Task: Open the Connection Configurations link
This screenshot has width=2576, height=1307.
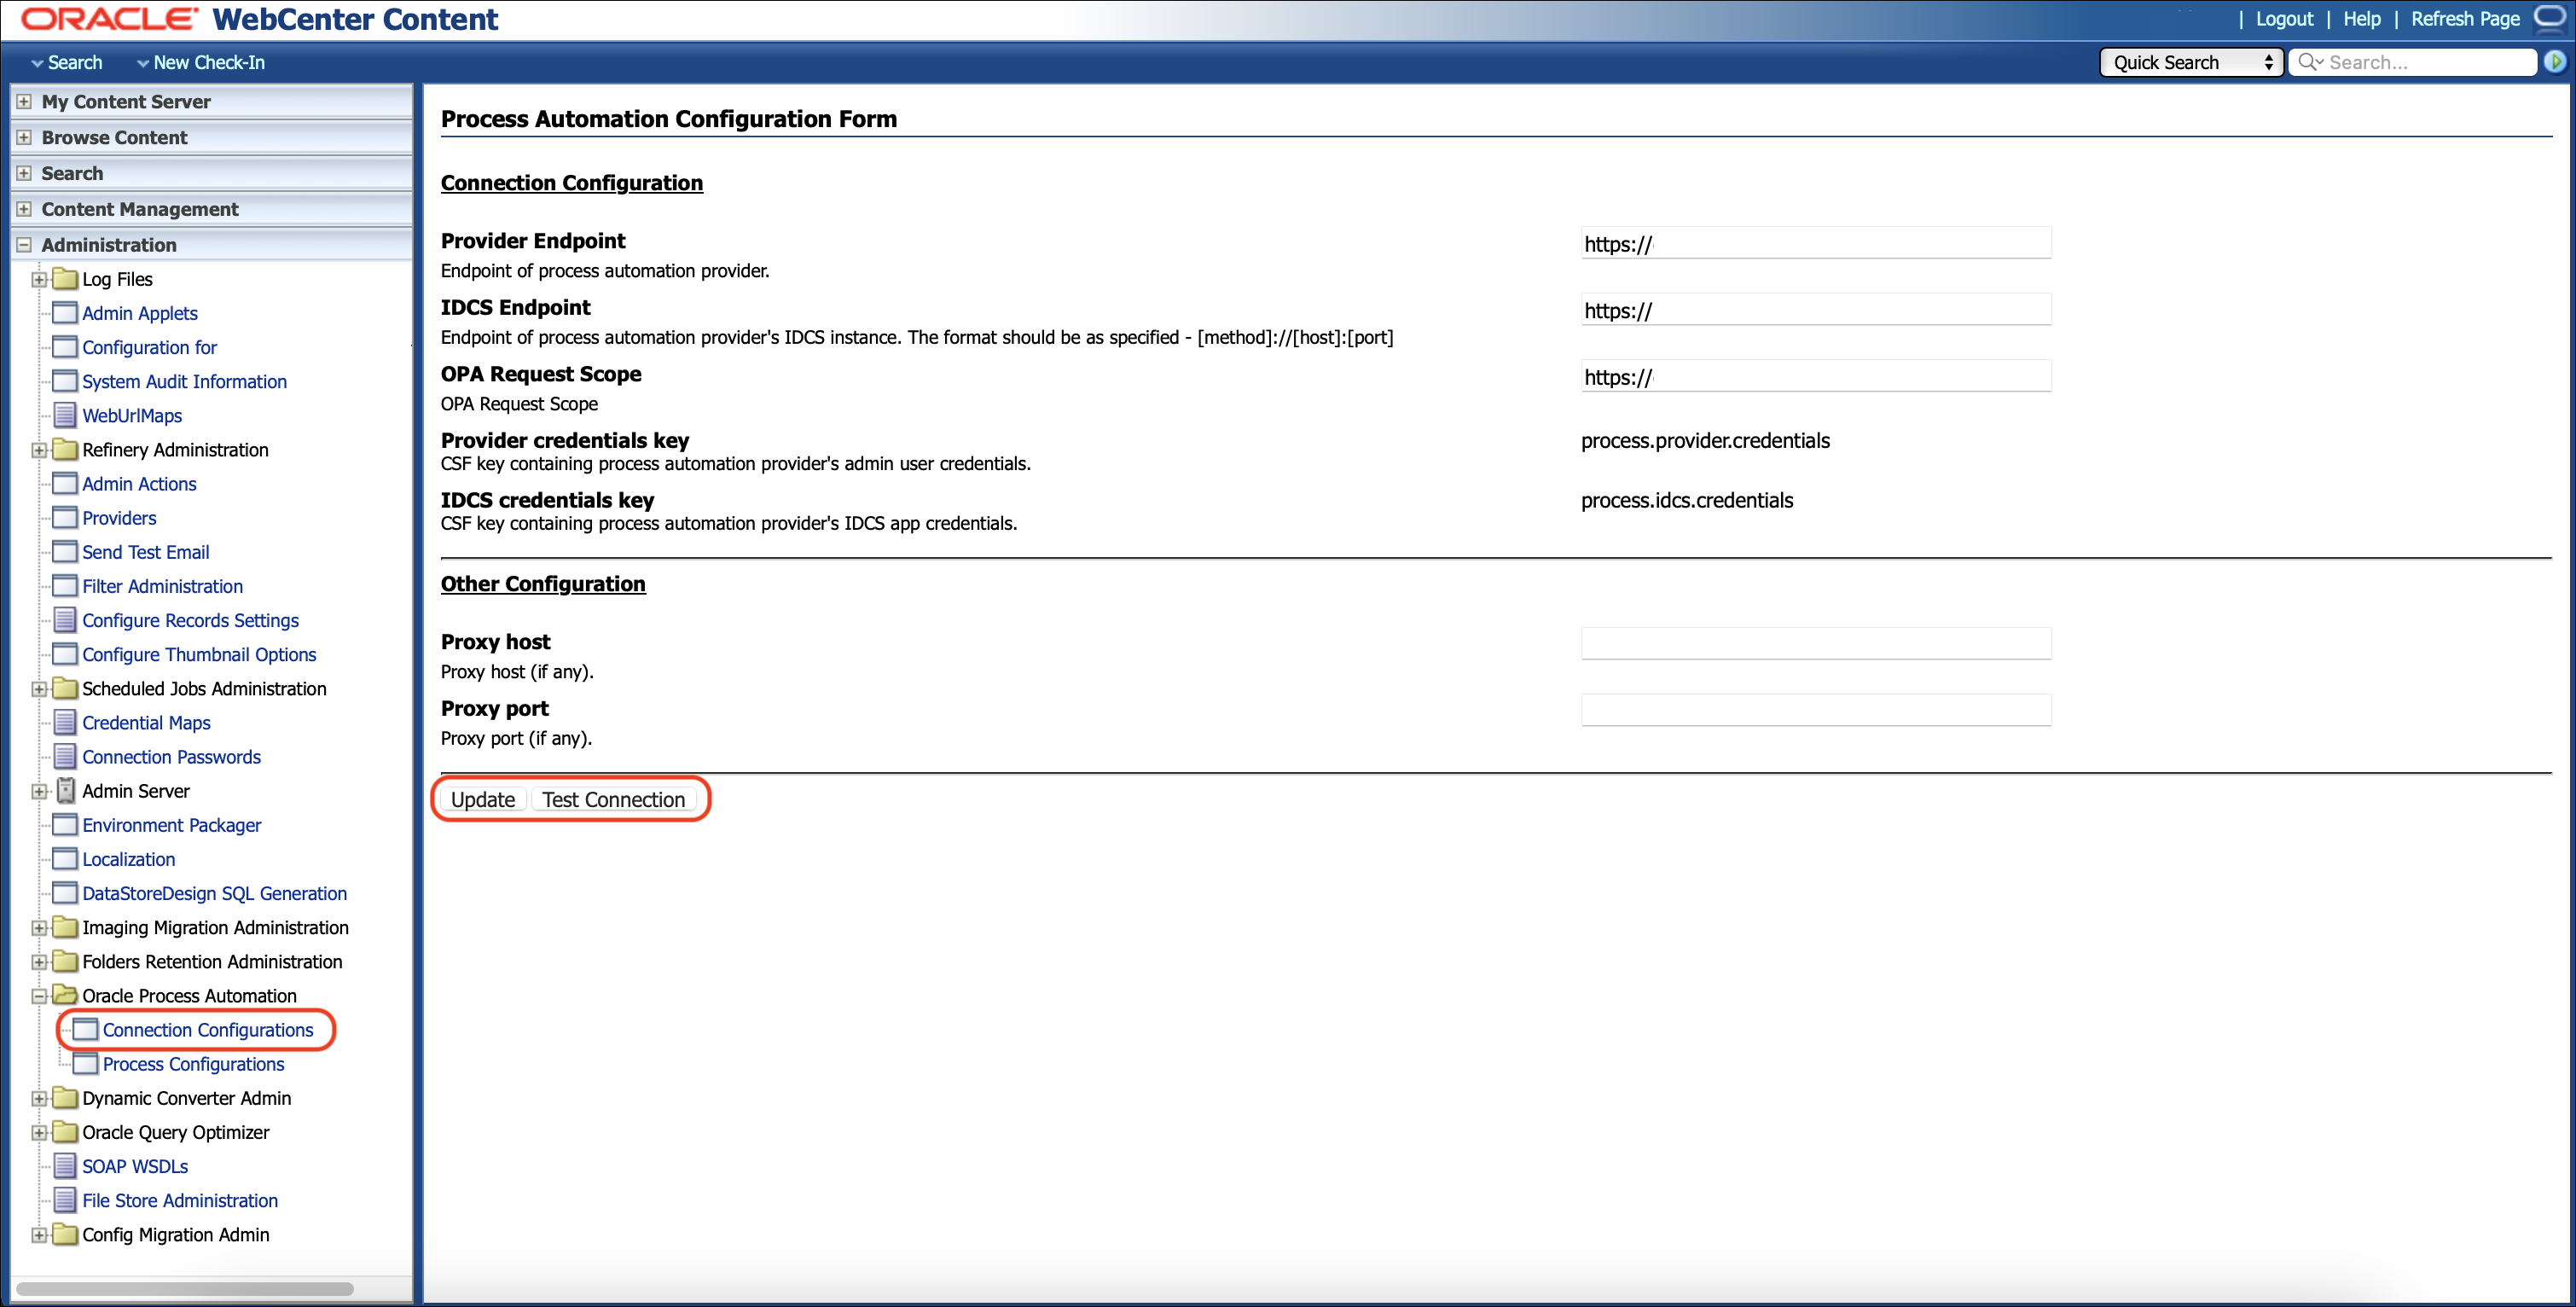Action: pyautogui.click(x=208, y=1029)
